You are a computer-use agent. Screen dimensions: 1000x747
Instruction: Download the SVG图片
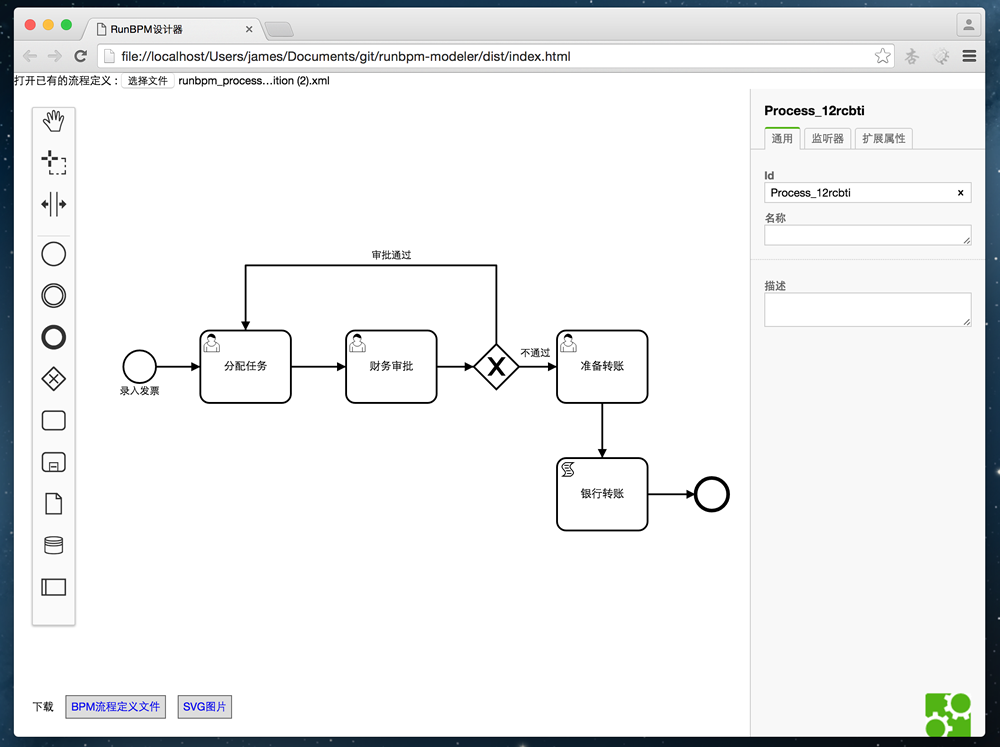(x=205, y=706)
